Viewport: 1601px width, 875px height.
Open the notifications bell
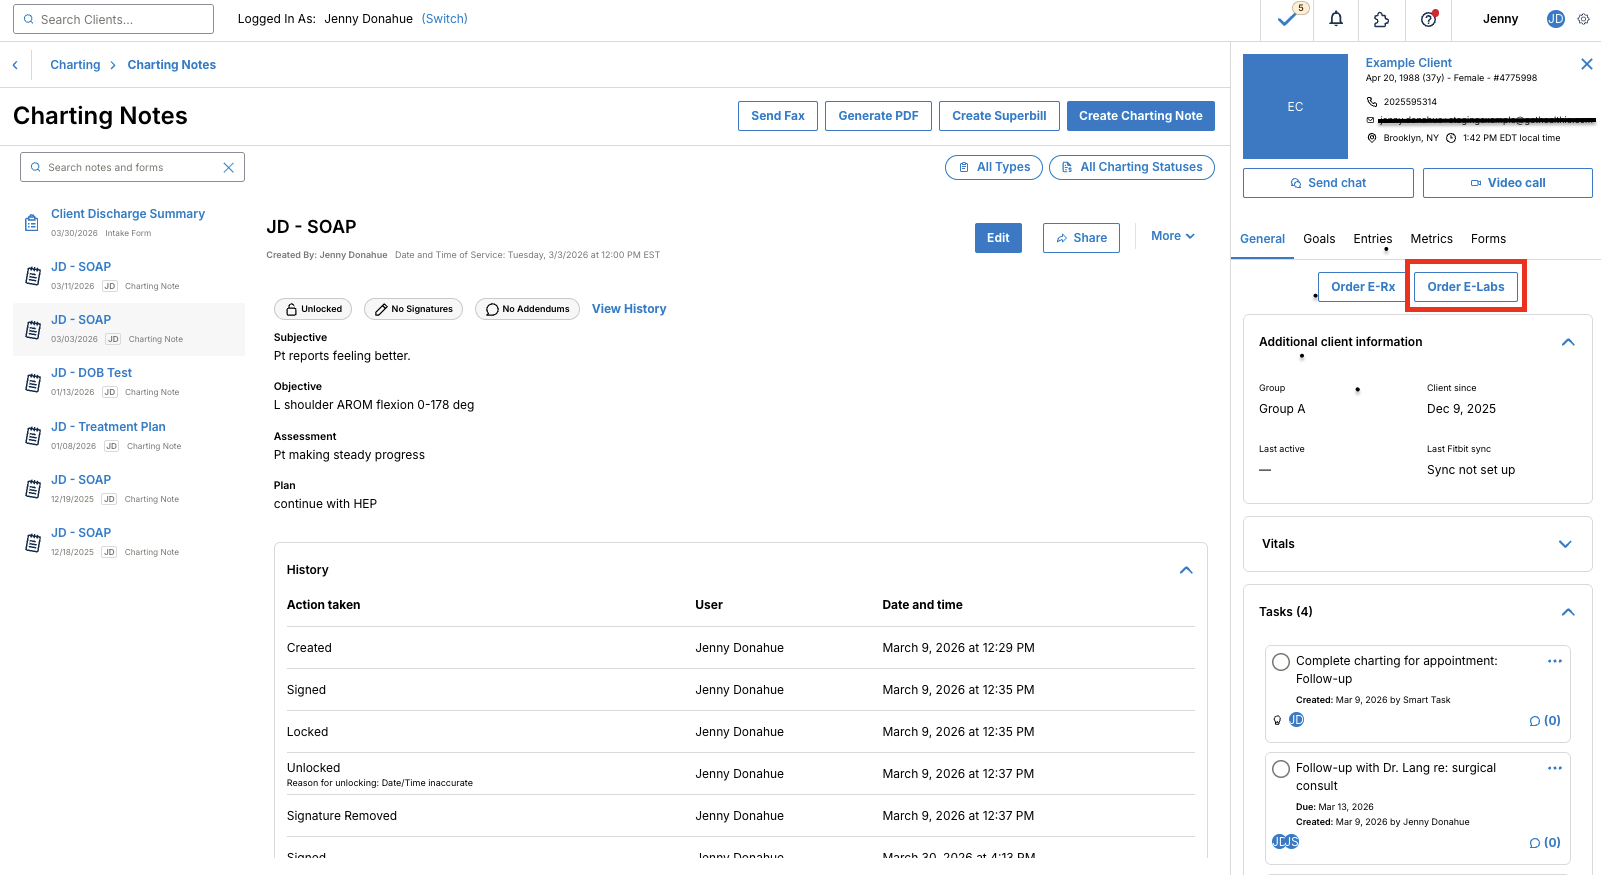coord(1336,19)
